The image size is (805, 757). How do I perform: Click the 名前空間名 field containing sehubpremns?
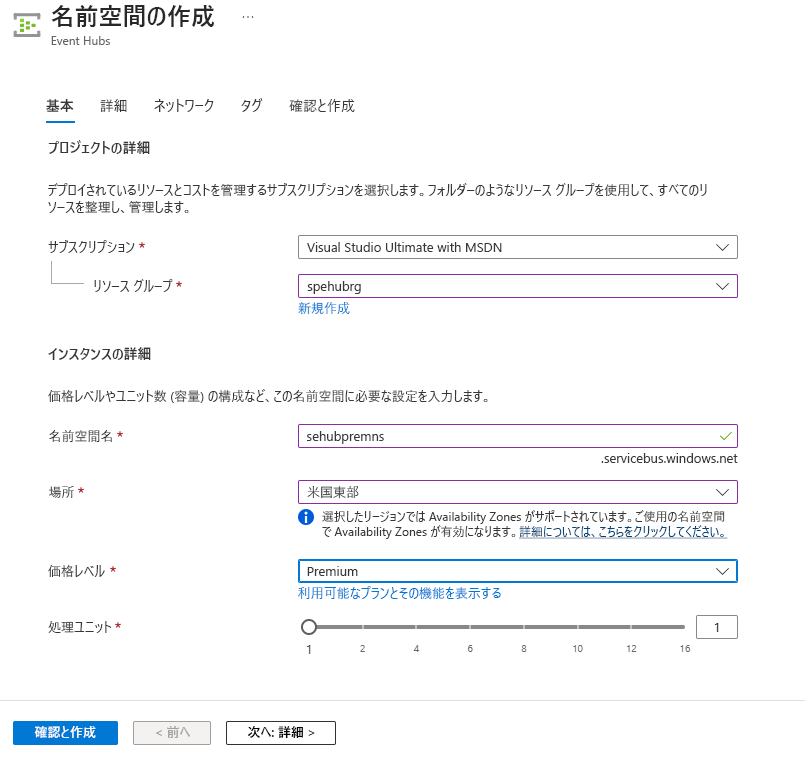pyautogui.click(x=518, y=436)
